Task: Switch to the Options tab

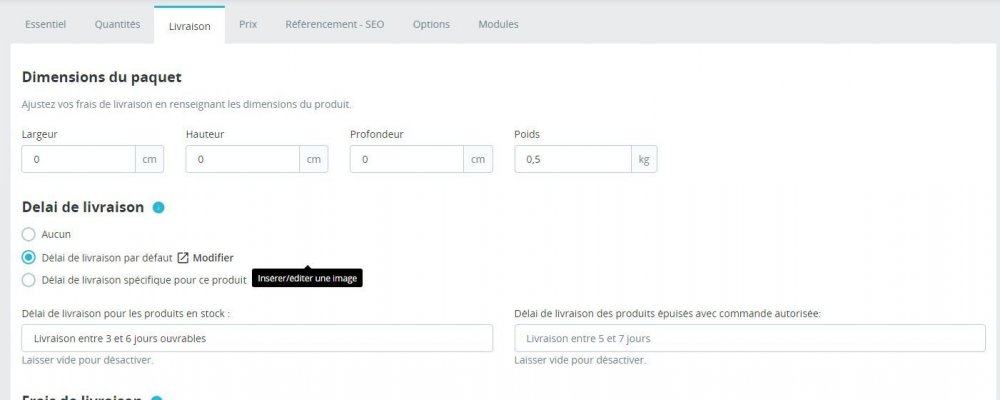Action: pyautogui.click(x=431, y=25)
